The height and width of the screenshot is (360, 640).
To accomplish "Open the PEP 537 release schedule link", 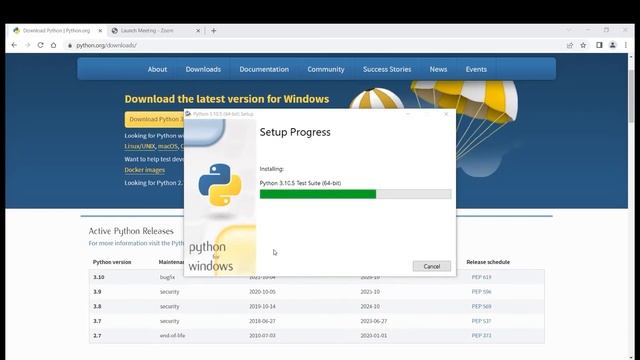I will tap(481, 321).
